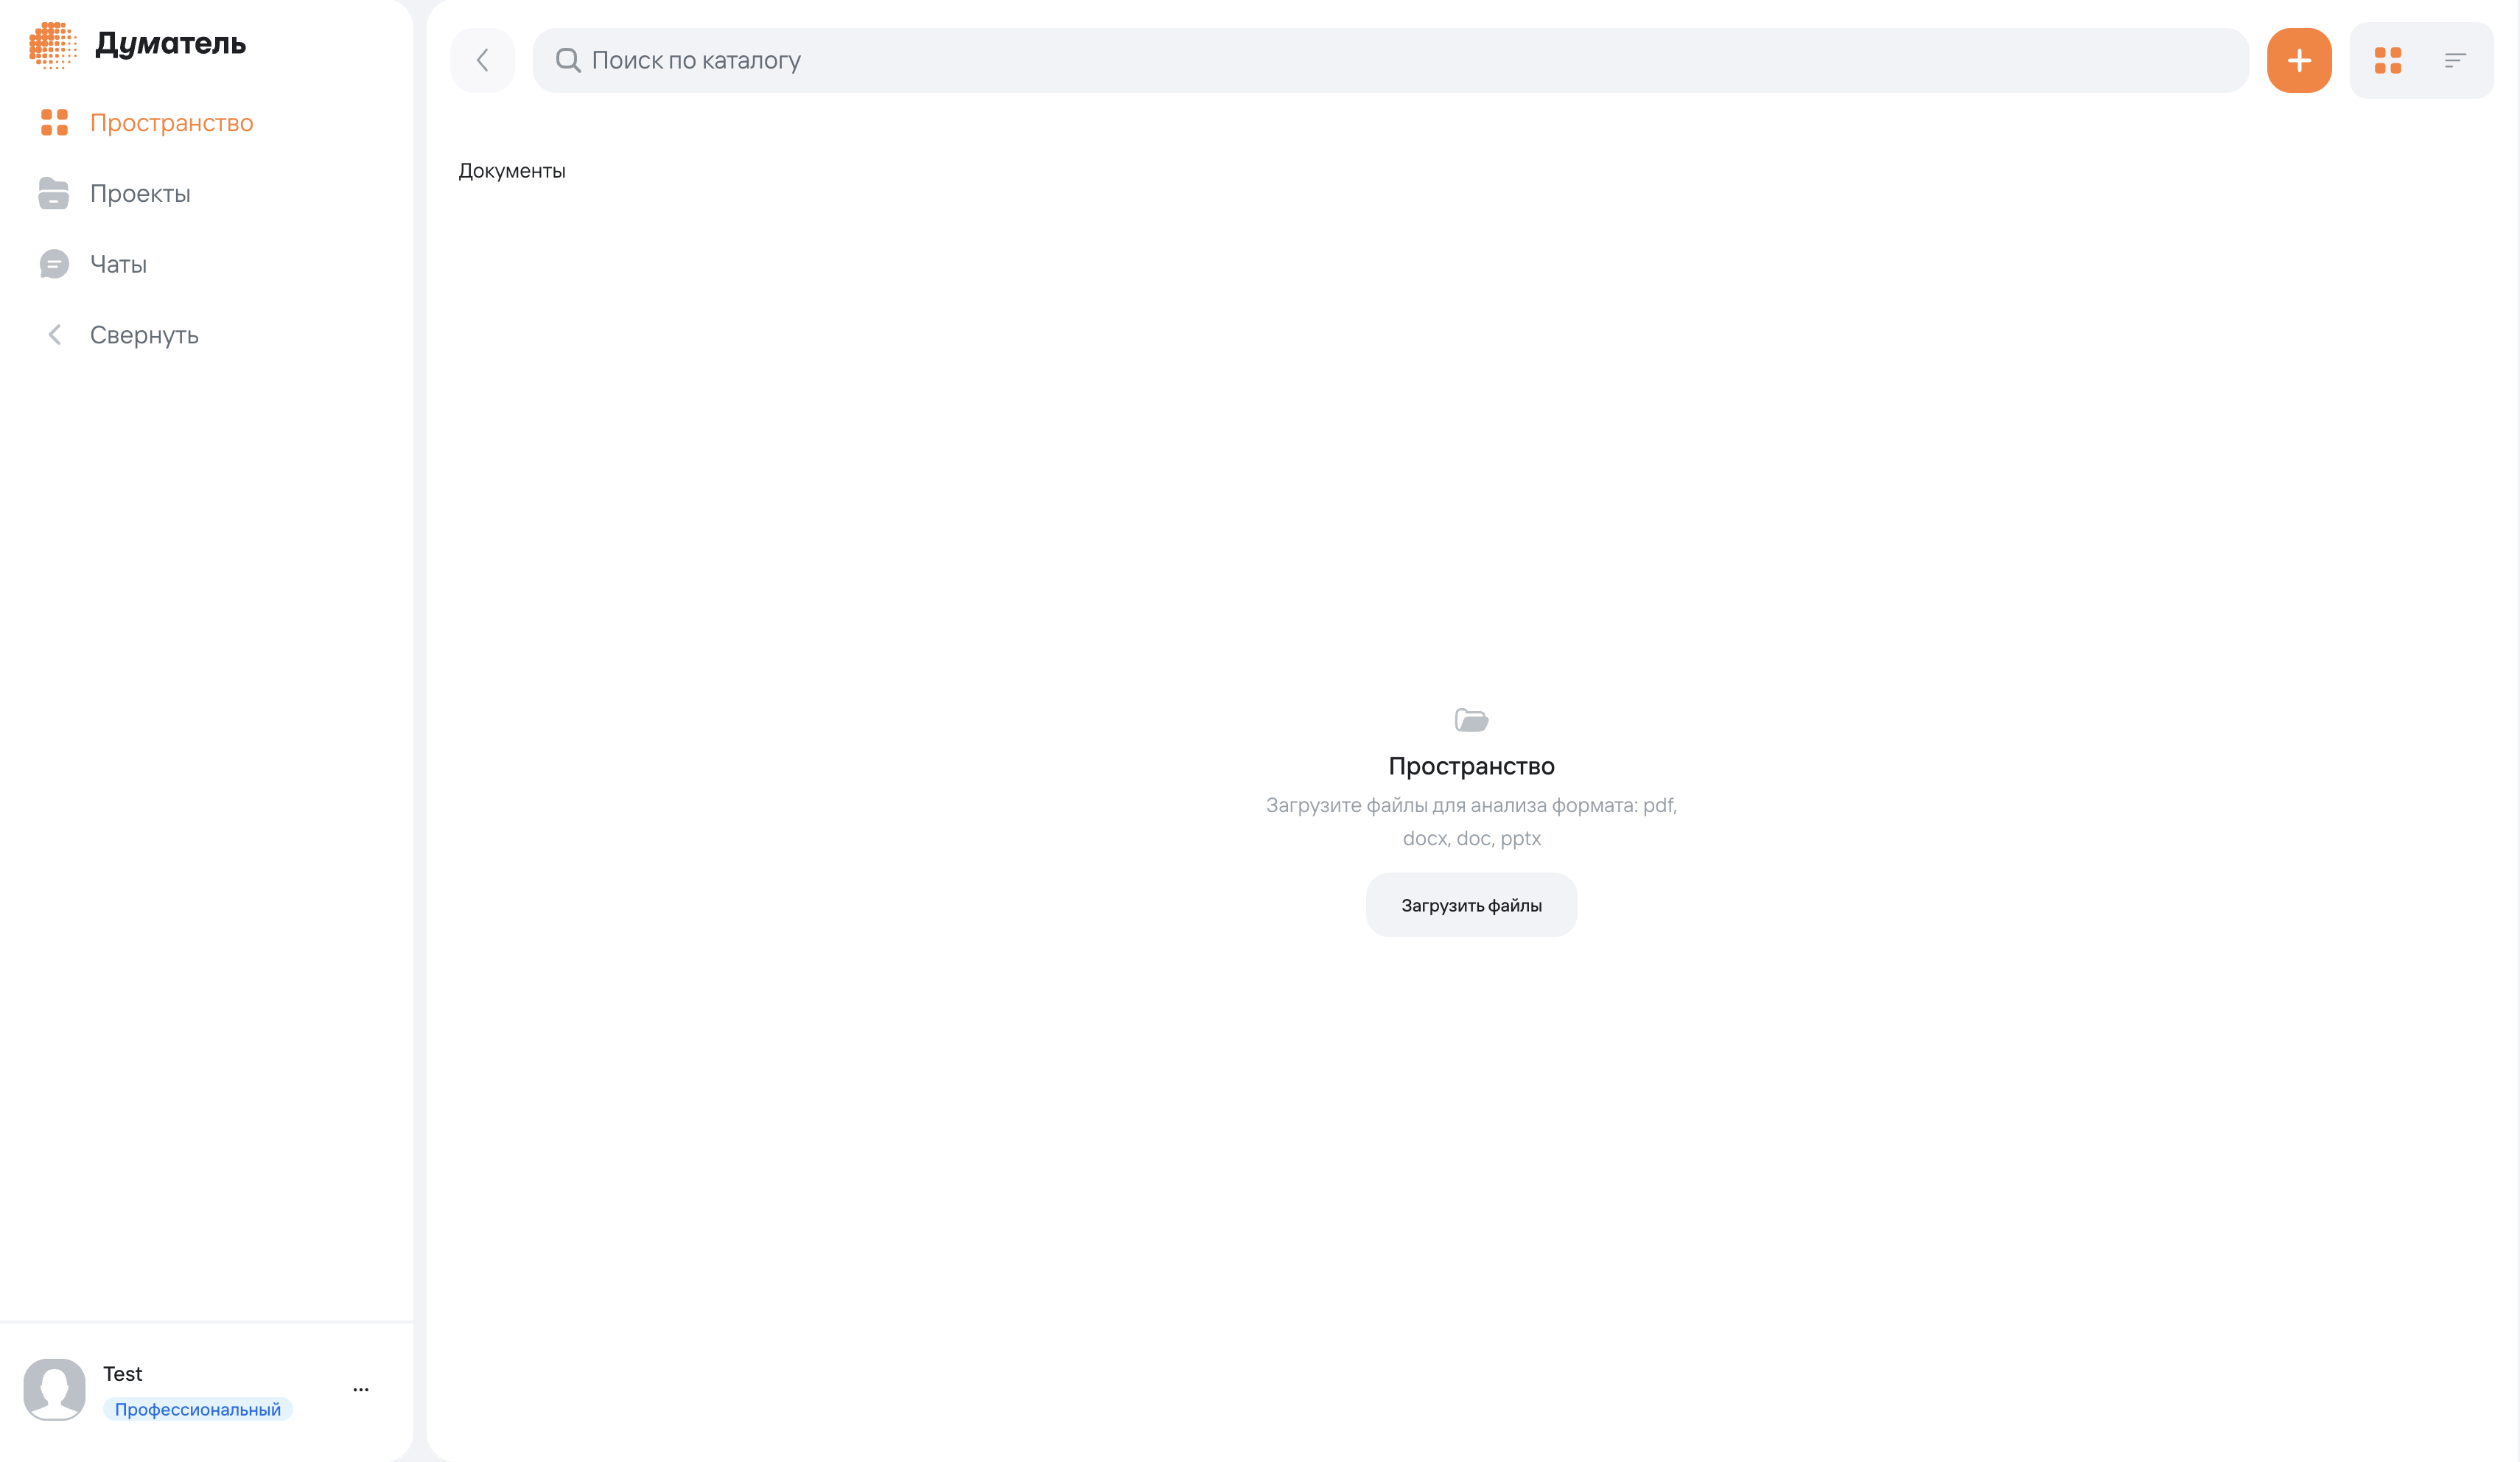
Task: Click the Документы breadcrumb label
Action: [511, 171]
